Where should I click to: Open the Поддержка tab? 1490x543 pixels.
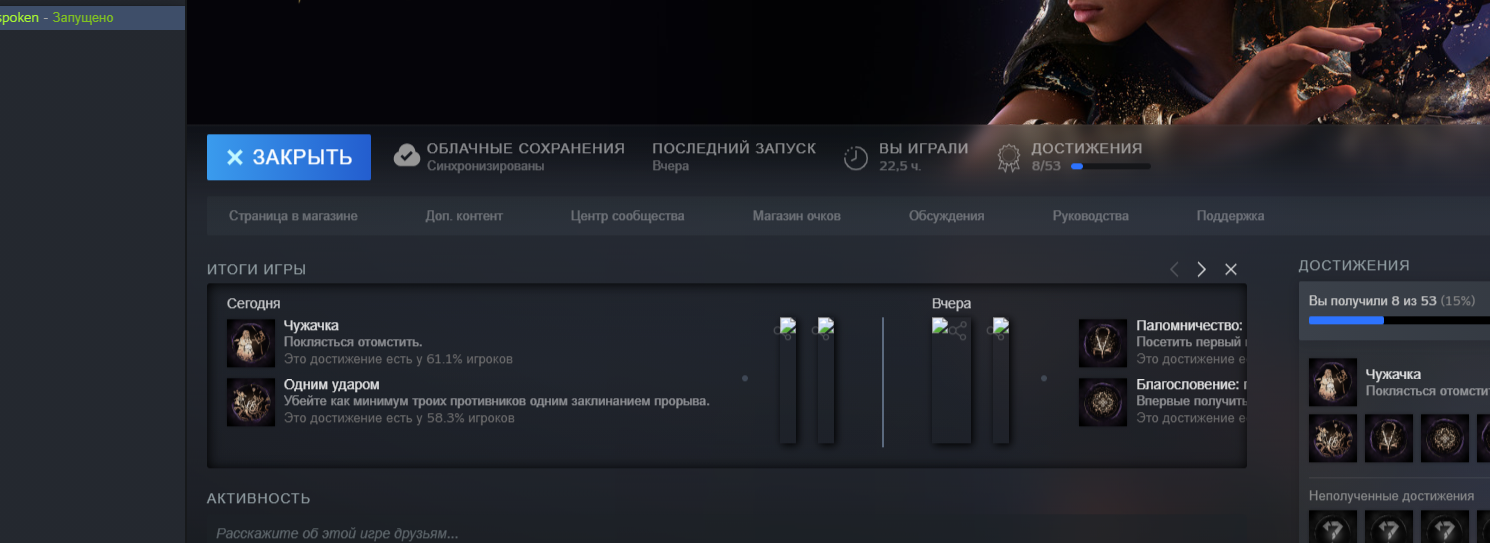(x=1230, y=216)
